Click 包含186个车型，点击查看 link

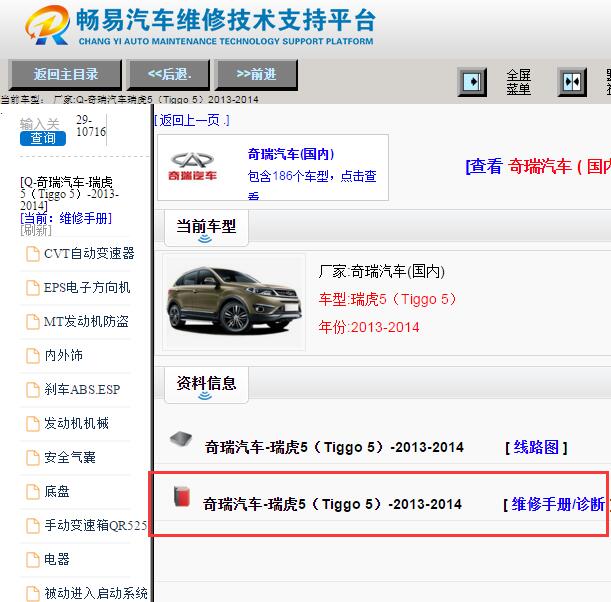click(x=312, y=183)
